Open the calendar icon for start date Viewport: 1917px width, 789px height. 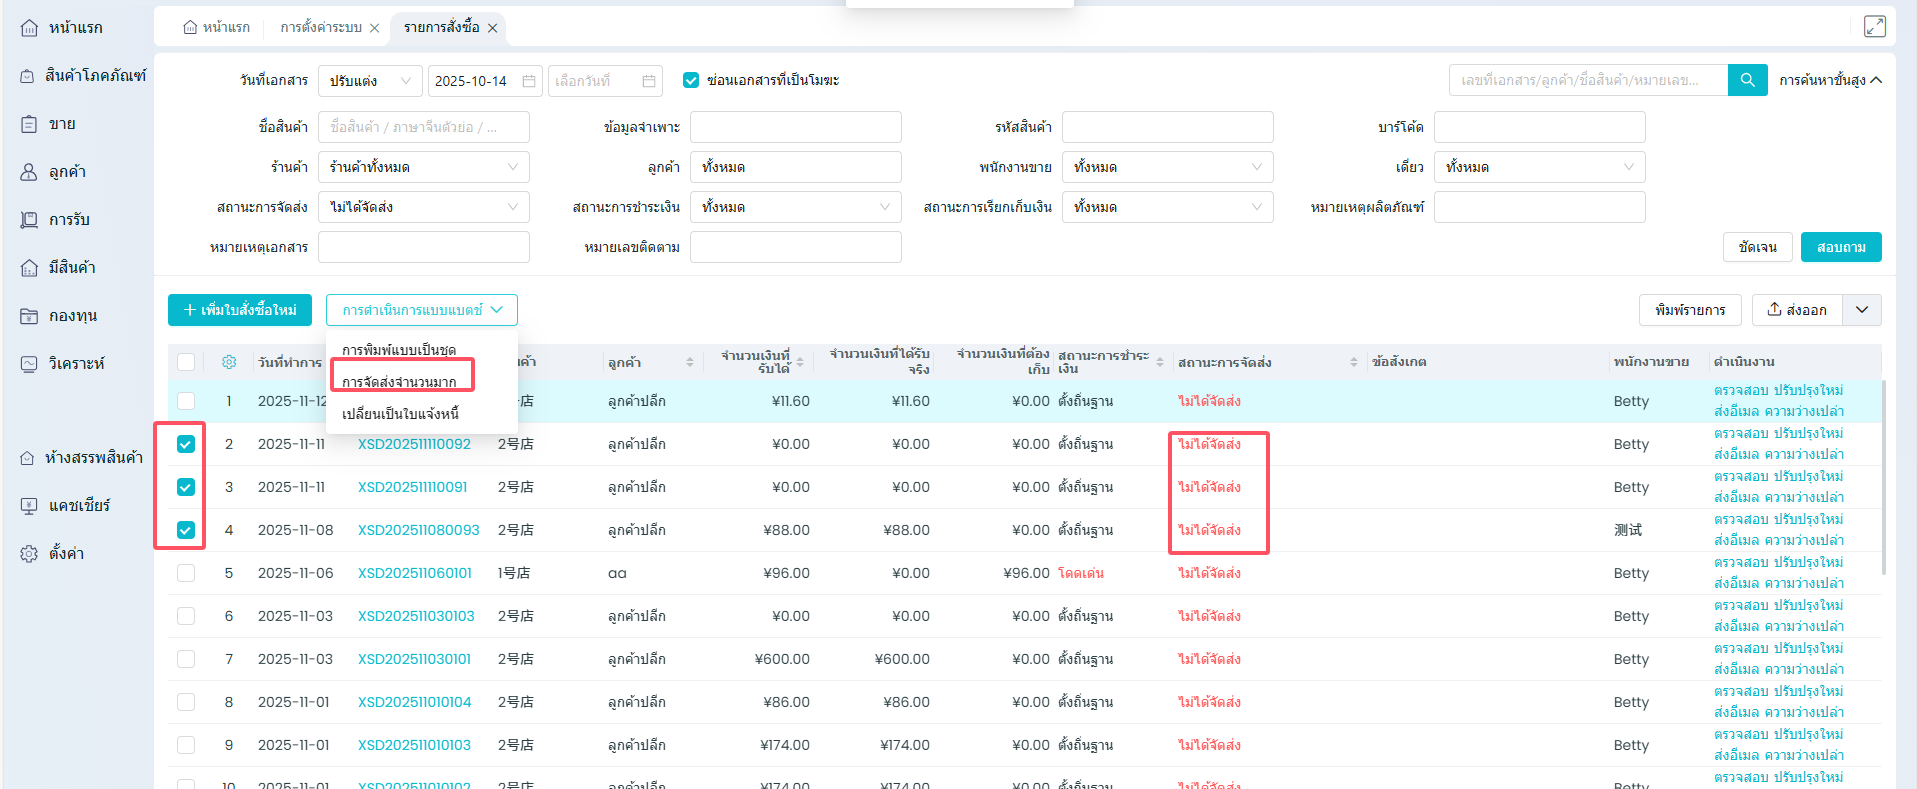(x=529, y=81)
